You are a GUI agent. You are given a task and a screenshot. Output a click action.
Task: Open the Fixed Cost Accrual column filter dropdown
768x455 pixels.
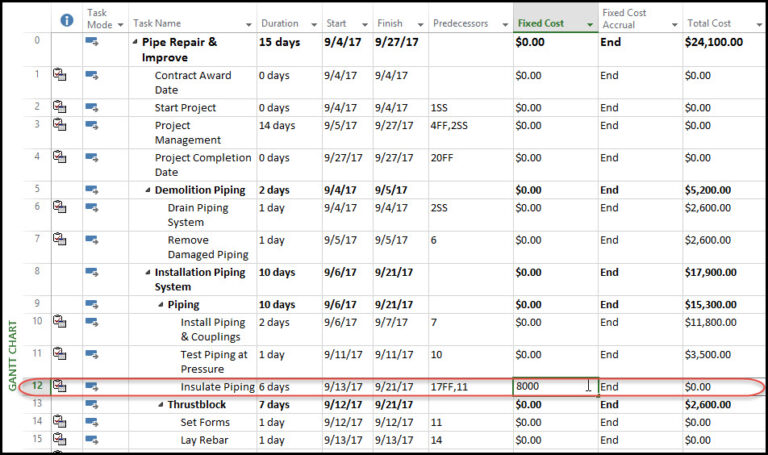point(675,25)
